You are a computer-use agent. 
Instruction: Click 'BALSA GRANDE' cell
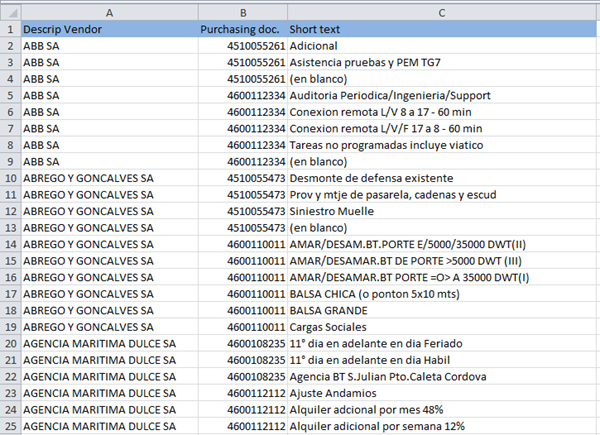[x=442, y=310]
